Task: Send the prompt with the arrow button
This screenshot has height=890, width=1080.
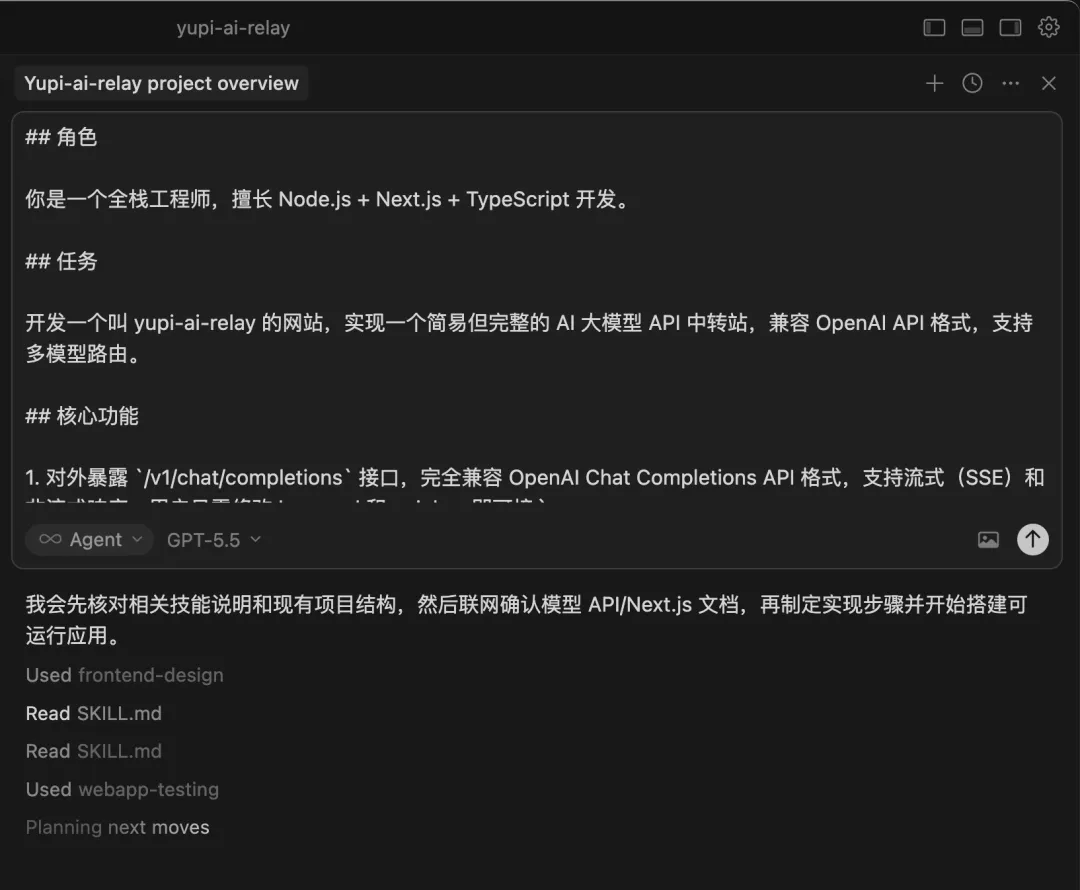Action: [x=1032, y=539]
